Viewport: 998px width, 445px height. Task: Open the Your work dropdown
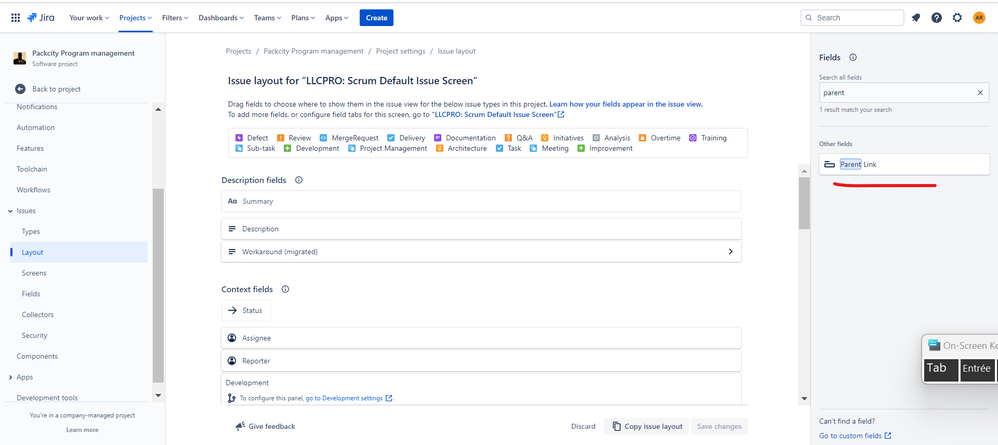pyautogui.click(x=89, y=18)
